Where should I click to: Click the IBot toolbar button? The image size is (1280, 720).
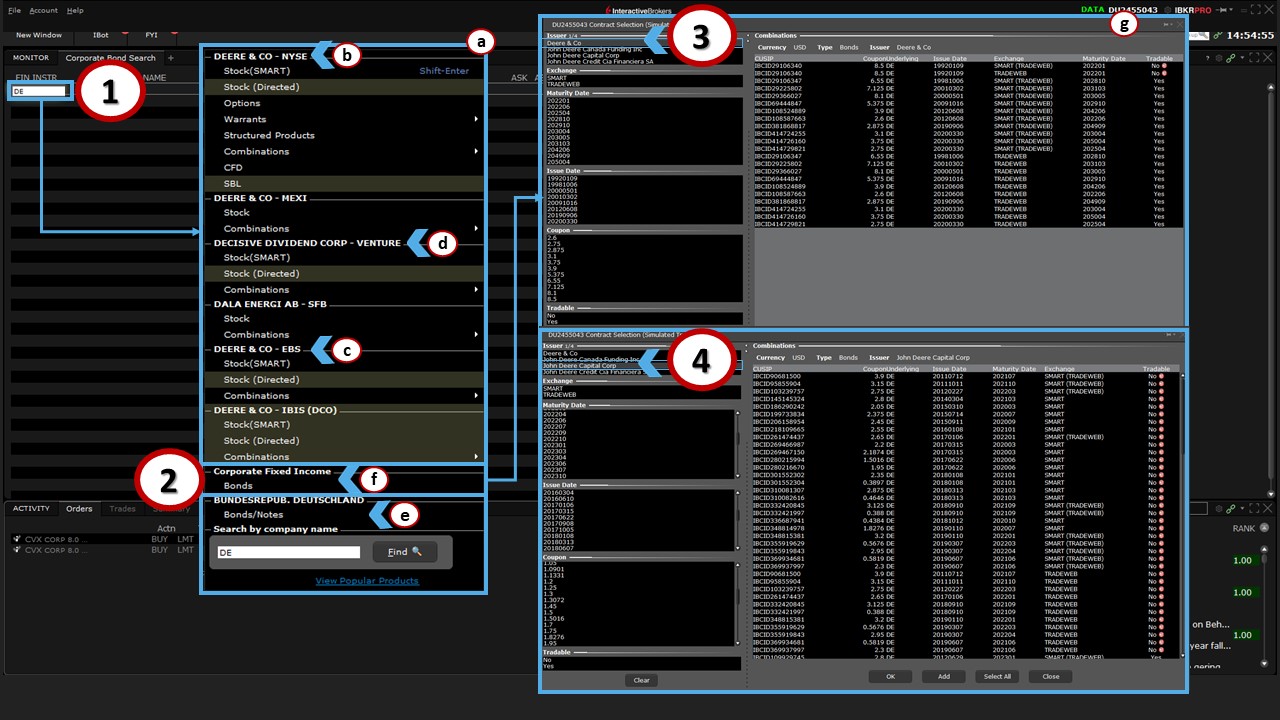pos(101,35)
